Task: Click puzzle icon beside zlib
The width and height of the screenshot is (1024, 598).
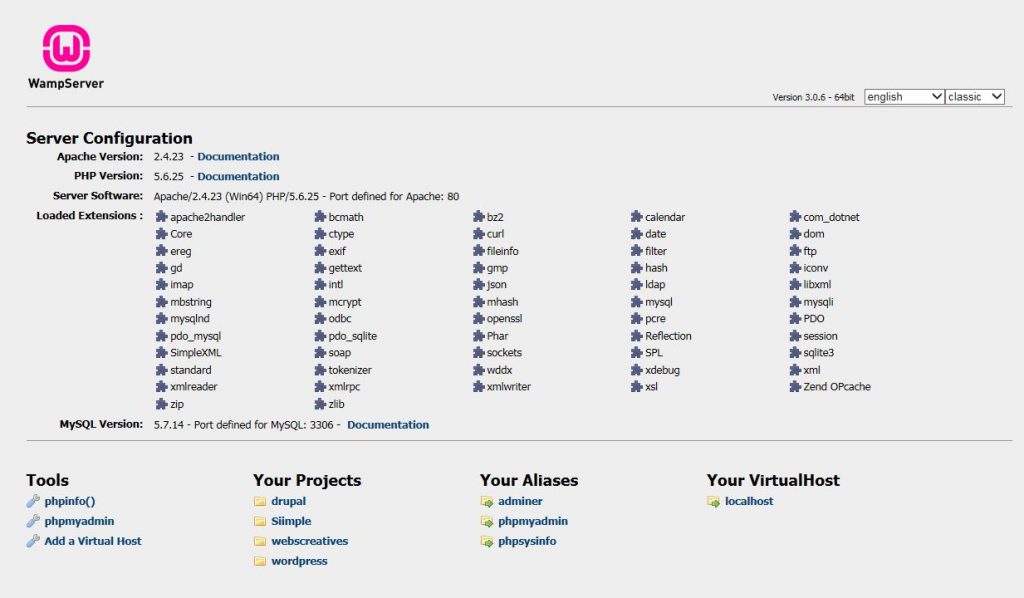Action: (320, 404)
